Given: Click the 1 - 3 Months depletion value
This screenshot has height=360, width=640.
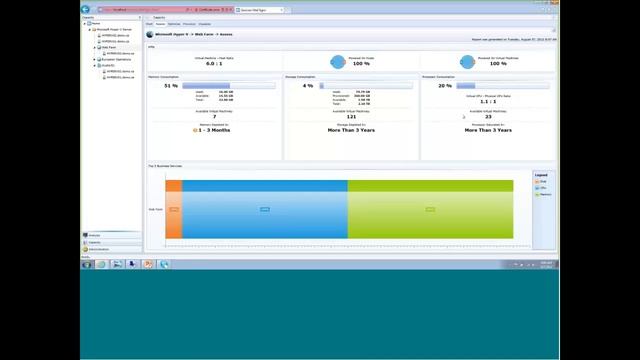Looking at the screenshot, I should (x=214, y=130).
